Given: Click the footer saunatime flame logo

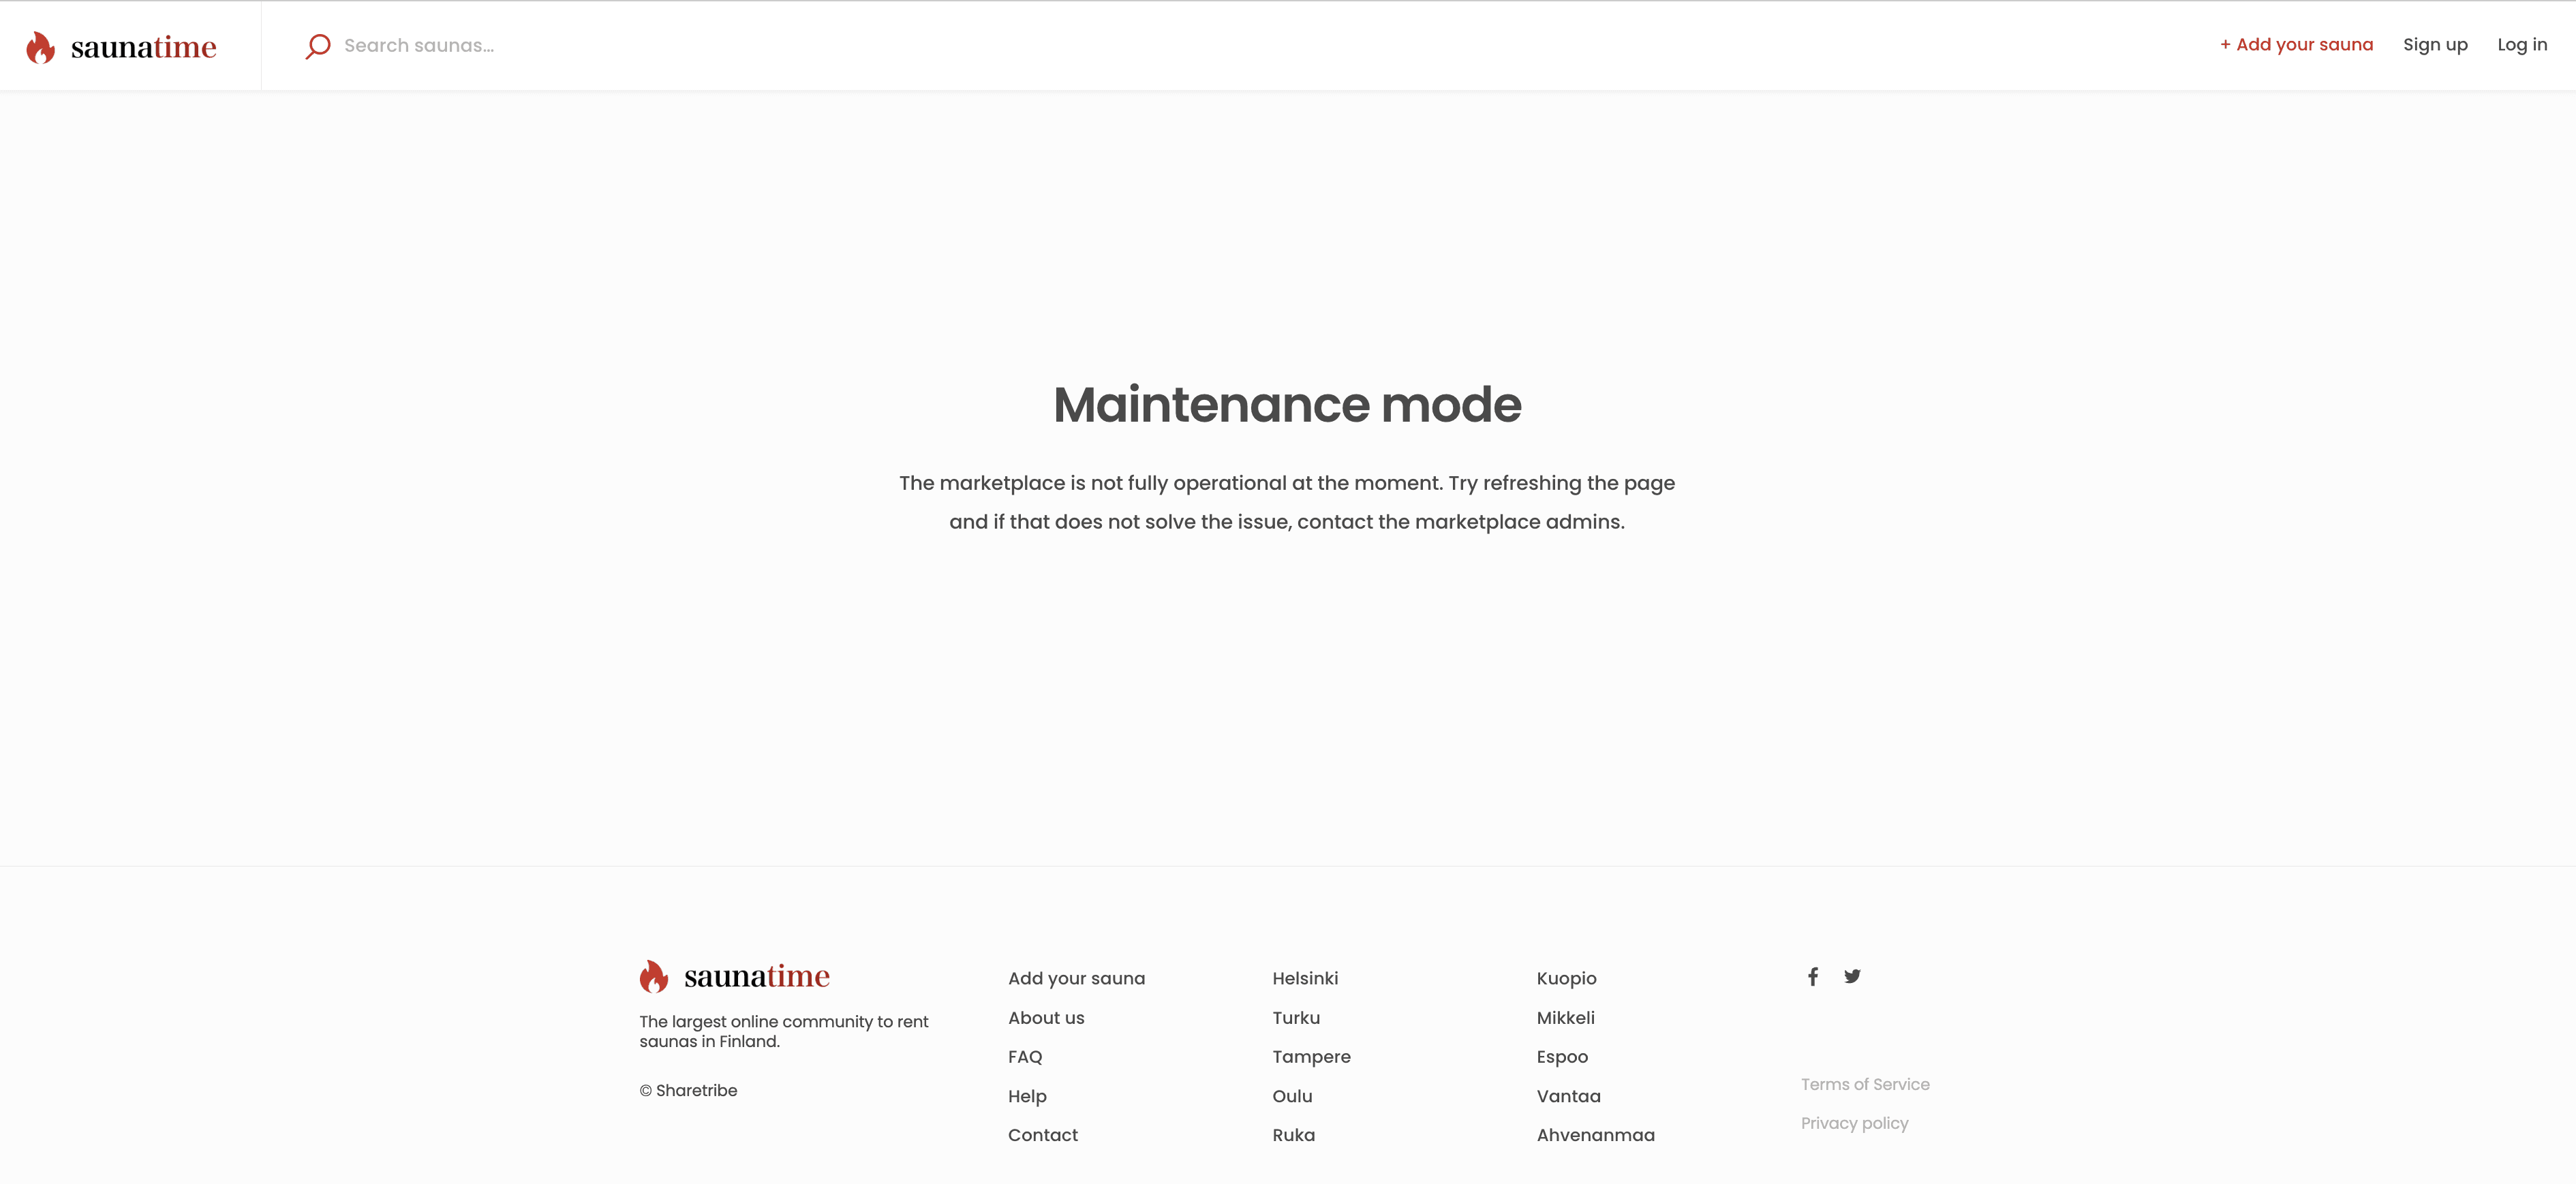Looking at the screenshot, I should [x=654, y=976].
